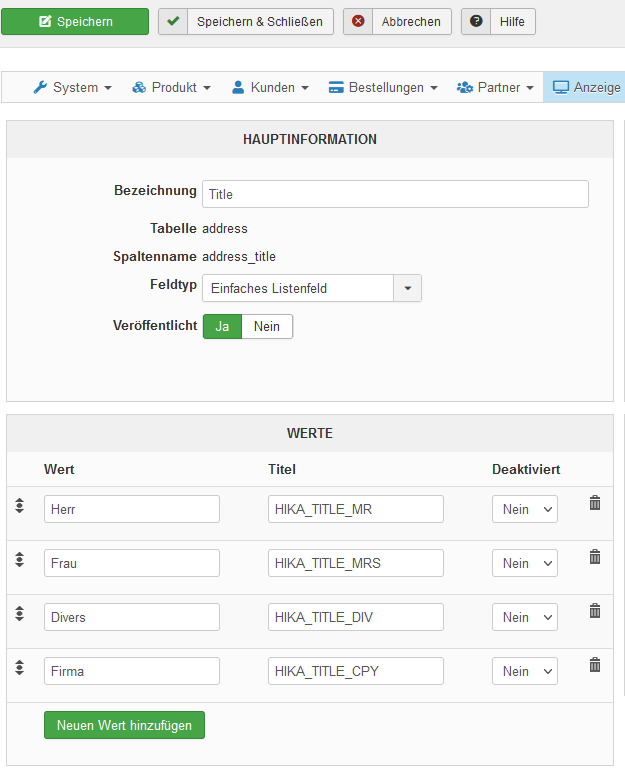625x772 pixels.
Task: Click trash icon for the Frau row
Action: click(595, 557)
